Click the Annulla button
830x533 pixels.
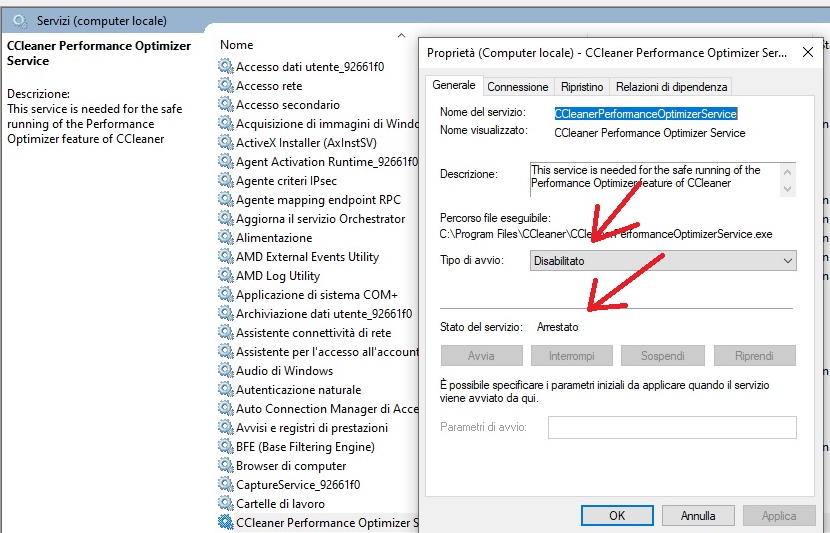pyautogui.click(x=698, y=516)
